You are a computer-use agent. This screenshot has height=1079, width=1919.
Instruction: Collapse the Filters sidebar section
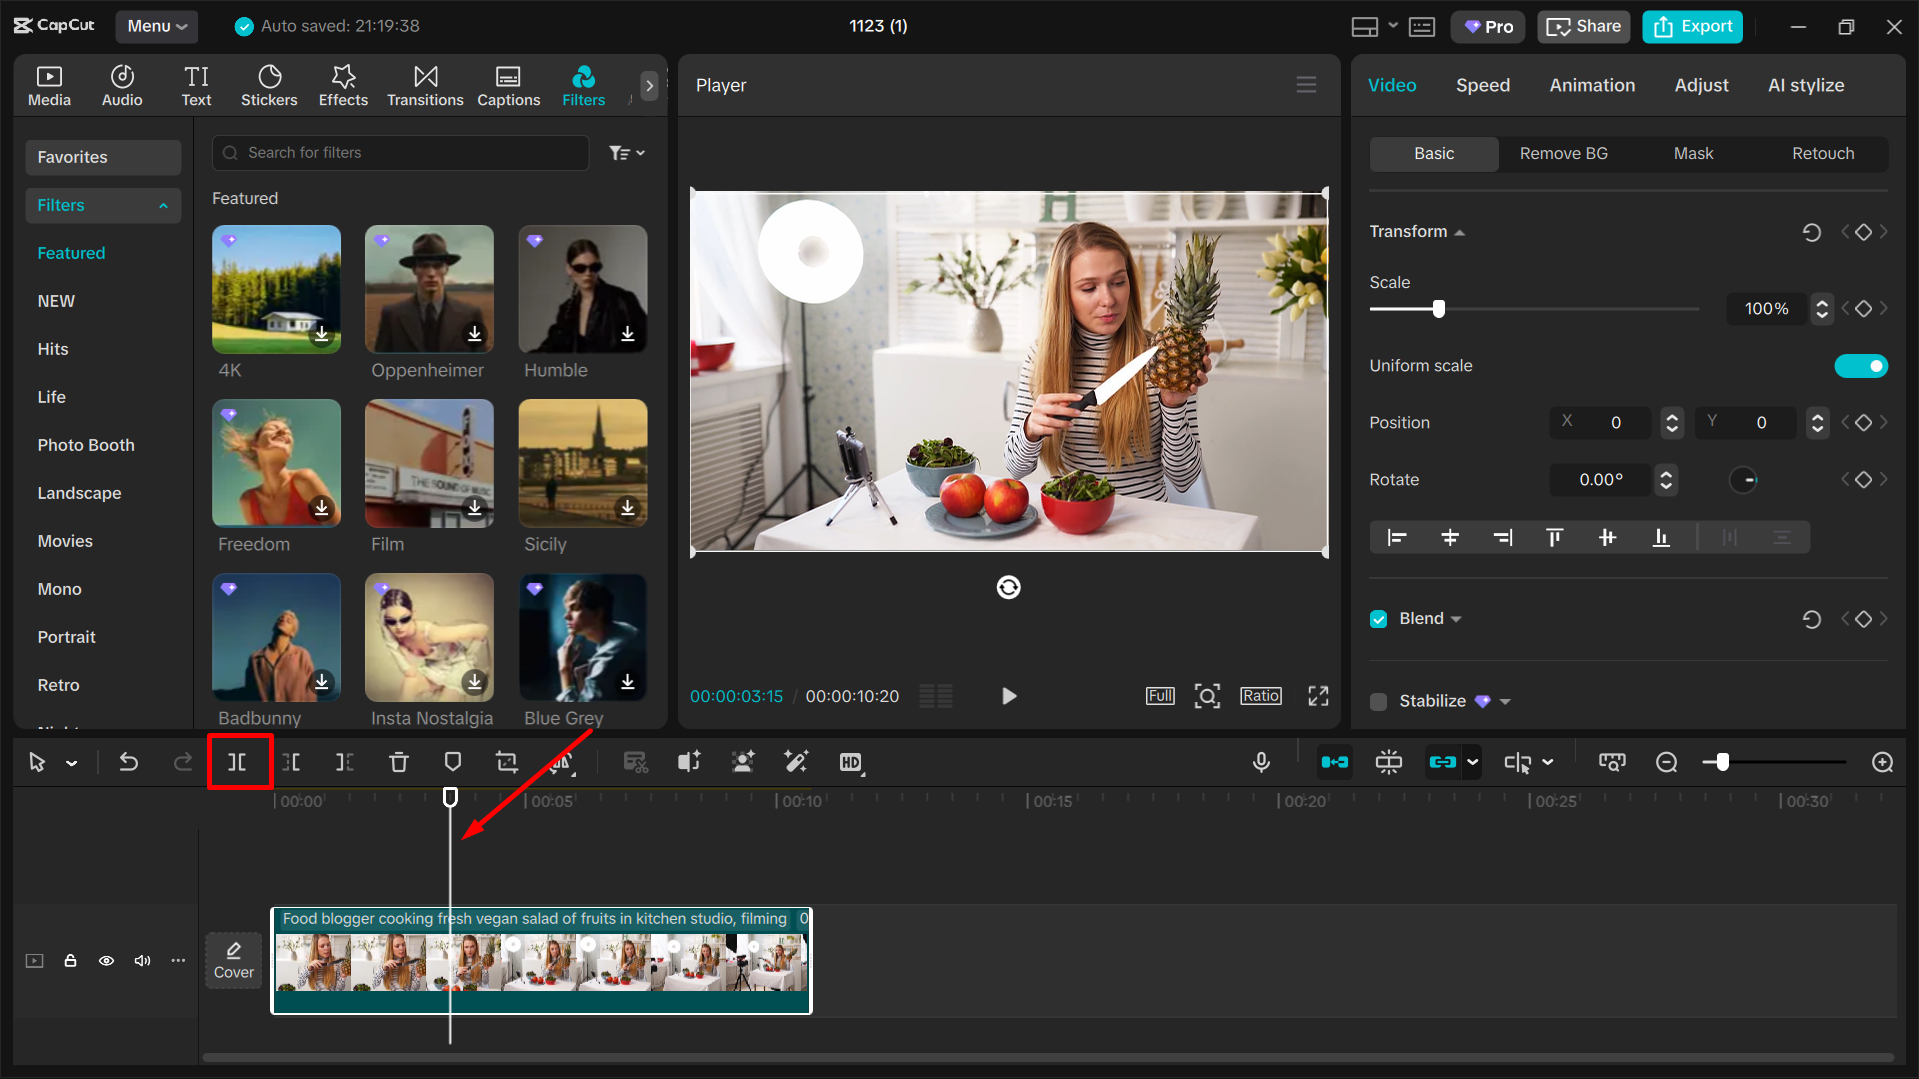tap(163, 205)
